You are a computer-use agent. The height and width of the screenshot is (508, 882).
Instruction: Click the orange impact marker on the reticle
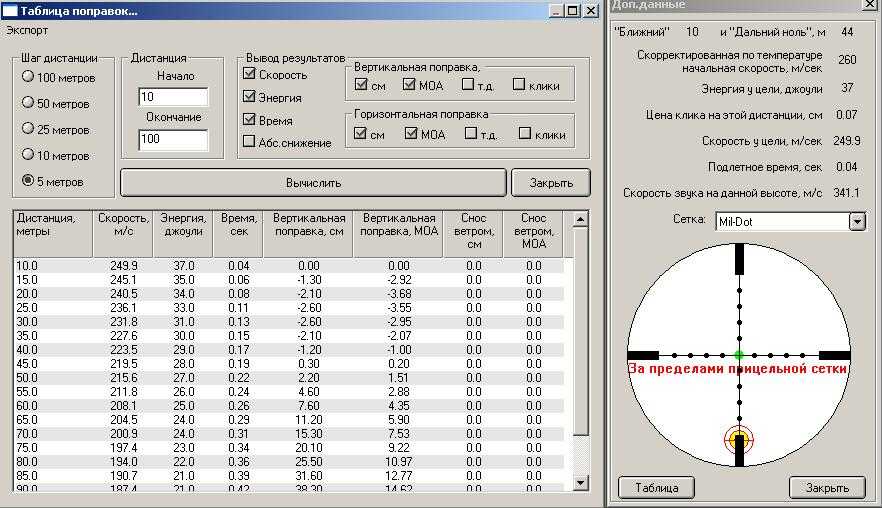coord(739,440)
